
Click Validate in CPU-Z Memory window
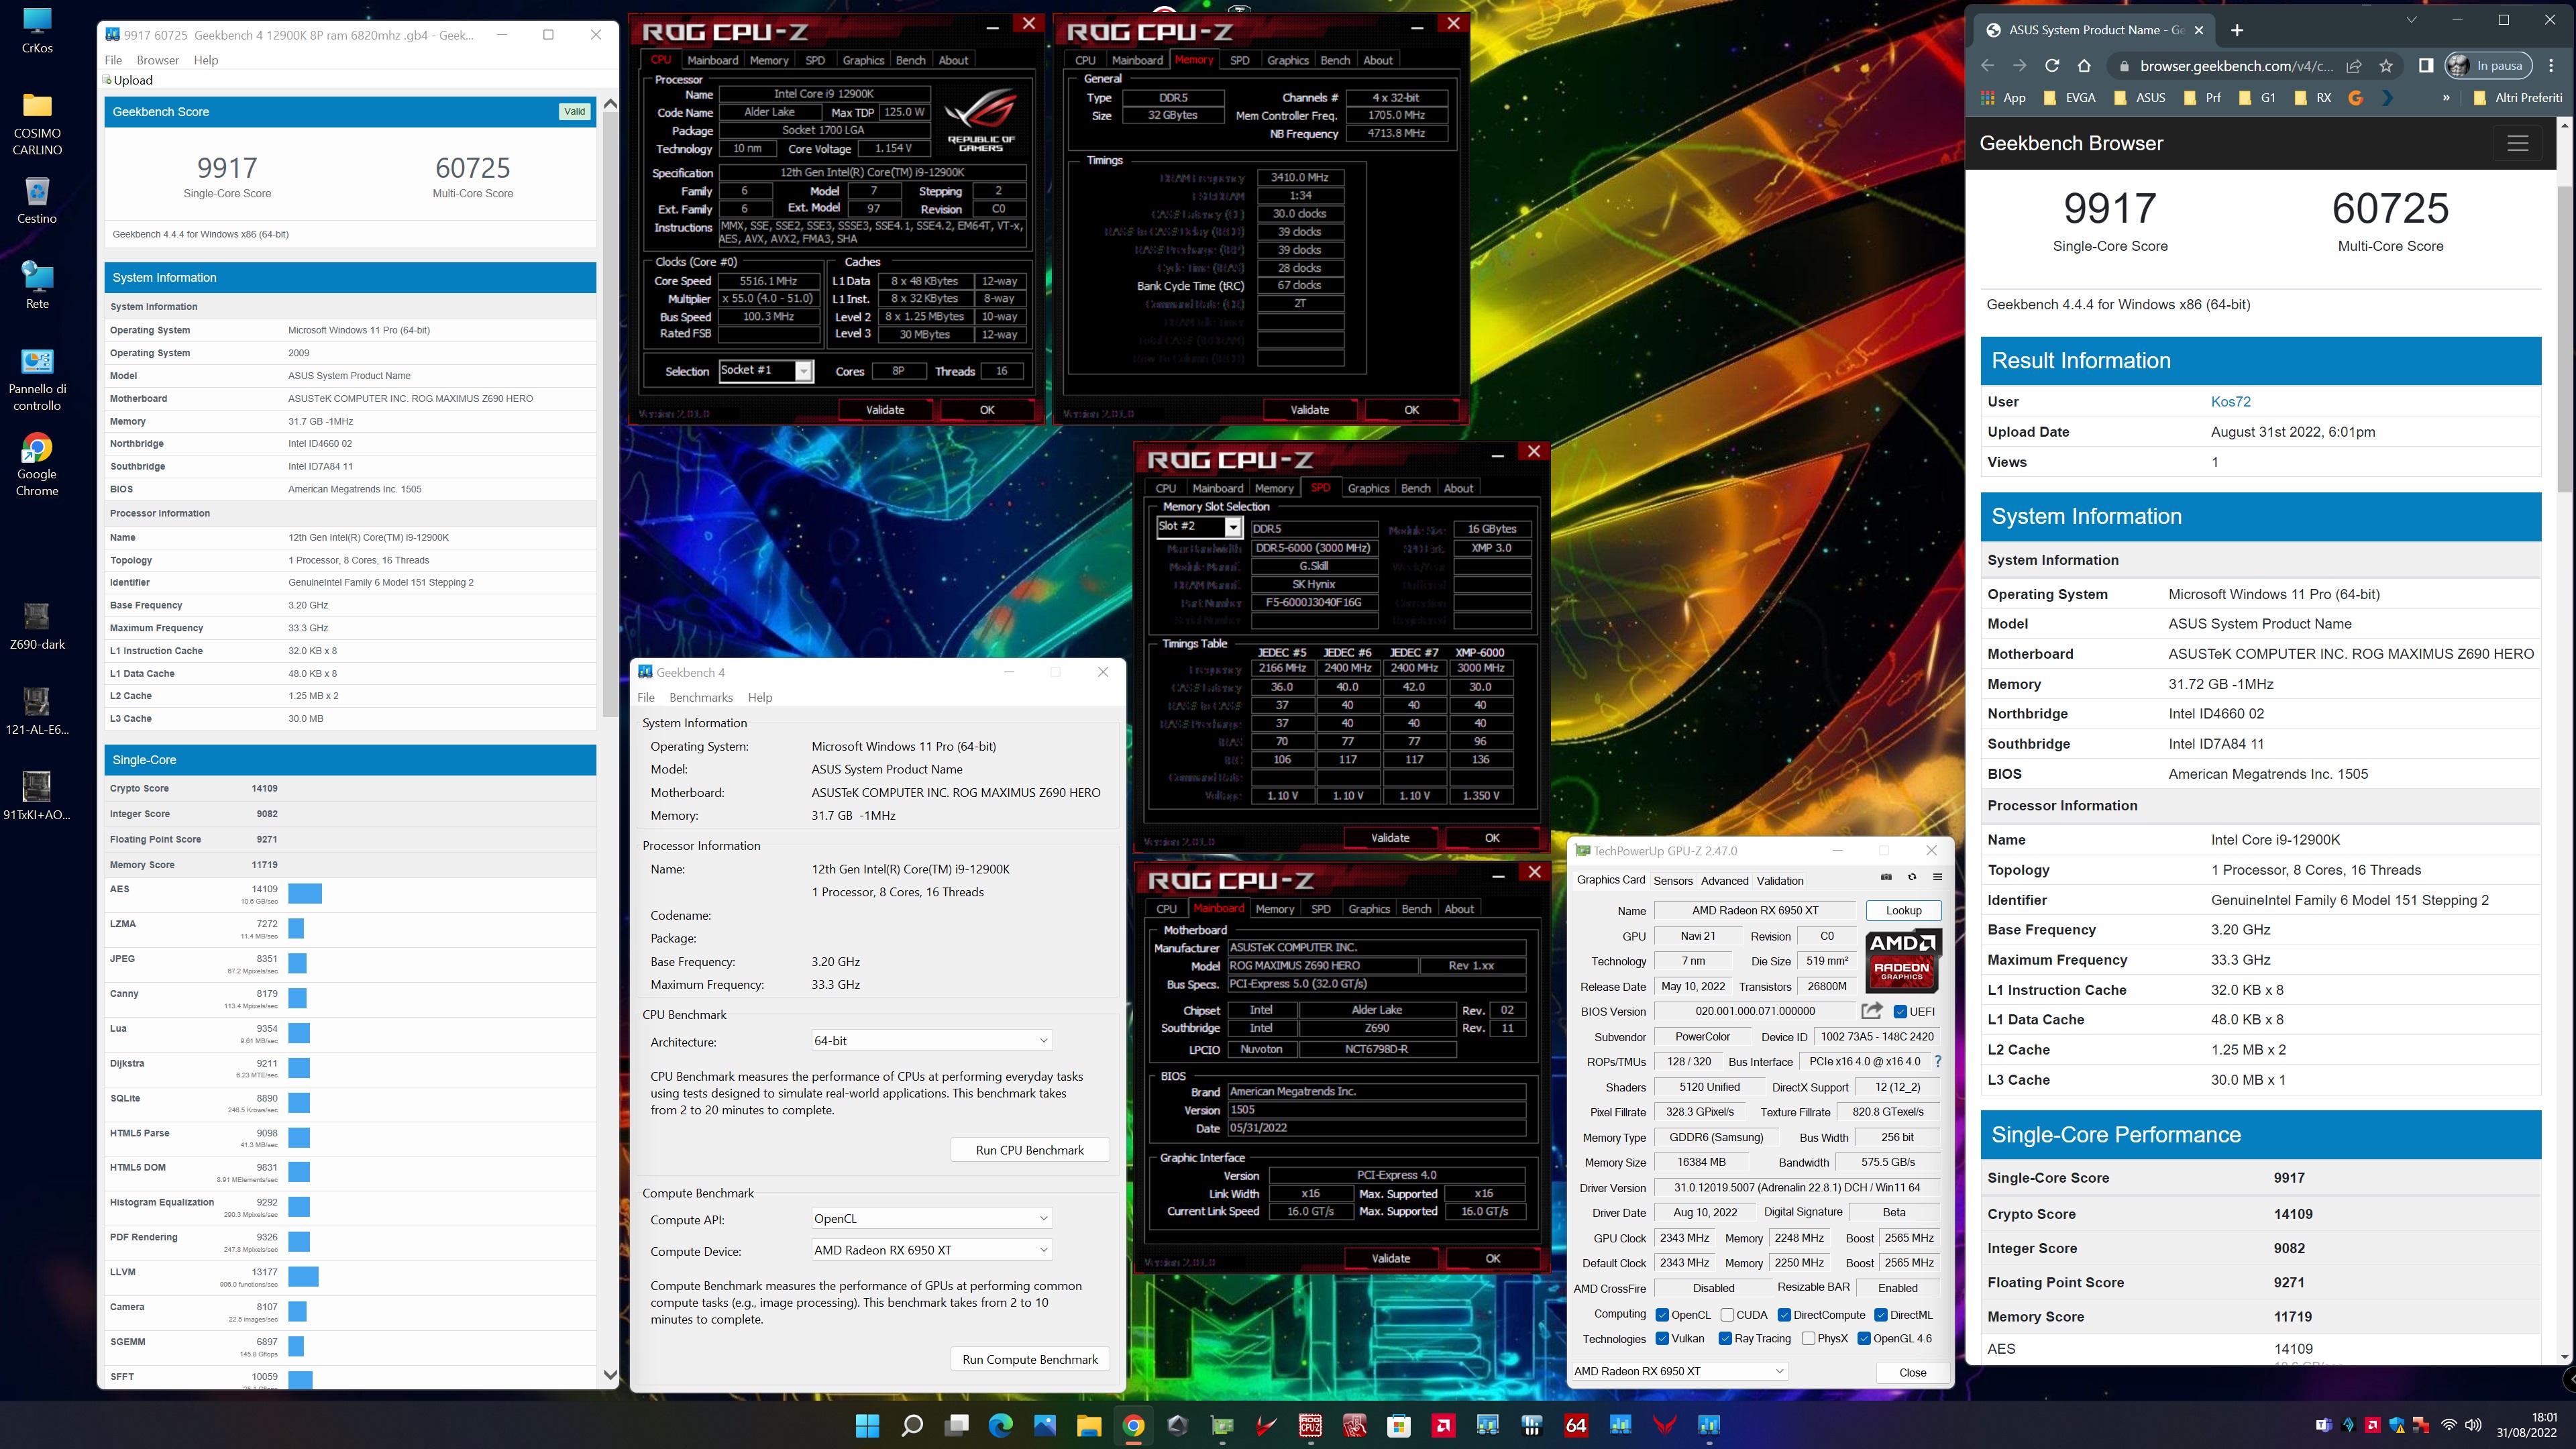click(x=1309, y=410)
